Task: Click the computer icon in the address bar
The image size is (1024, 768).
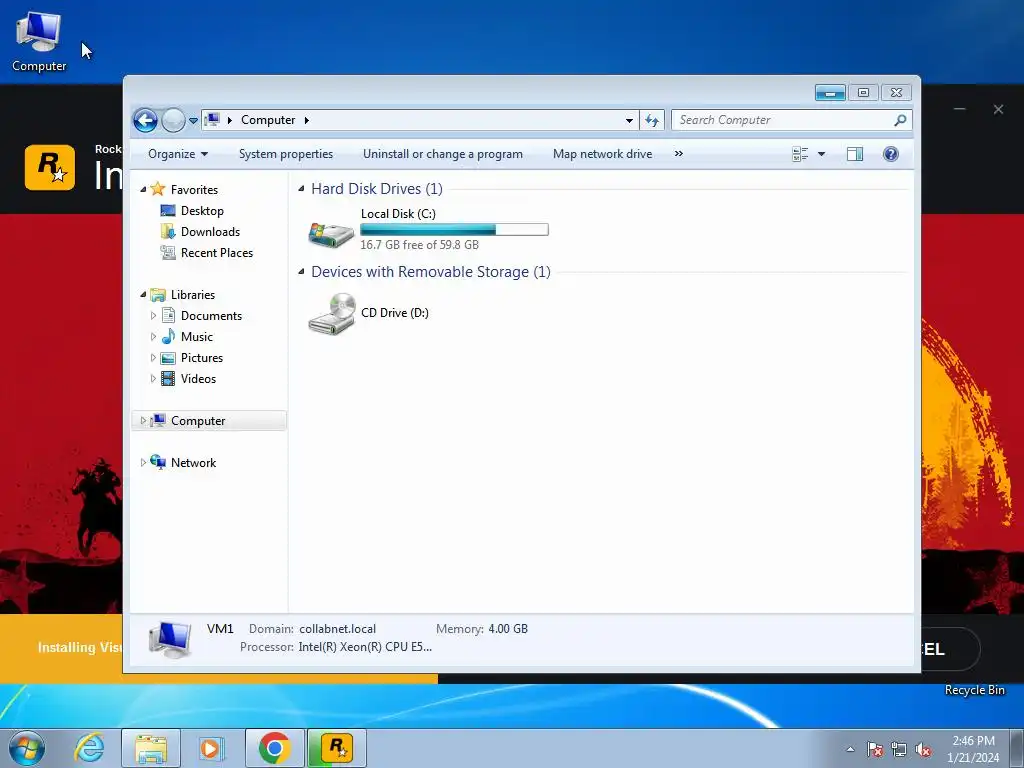Action: pos(212,120)
